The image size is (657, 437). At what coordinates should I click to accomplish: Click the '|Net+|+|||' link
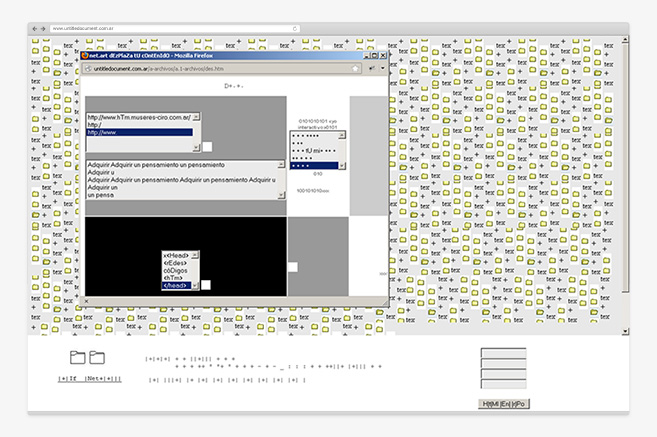click(x=102, y=379)
